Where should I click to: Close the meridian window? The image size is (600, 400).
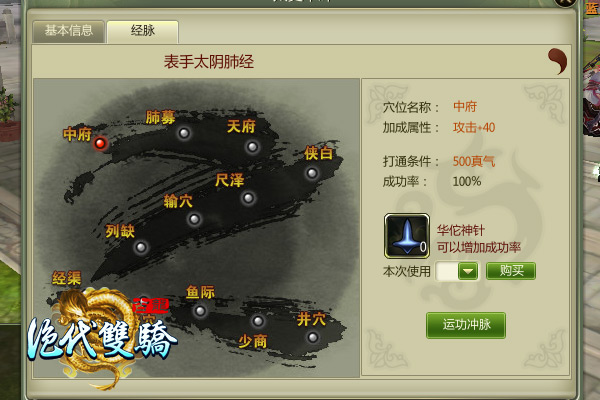tap(566, 3)
